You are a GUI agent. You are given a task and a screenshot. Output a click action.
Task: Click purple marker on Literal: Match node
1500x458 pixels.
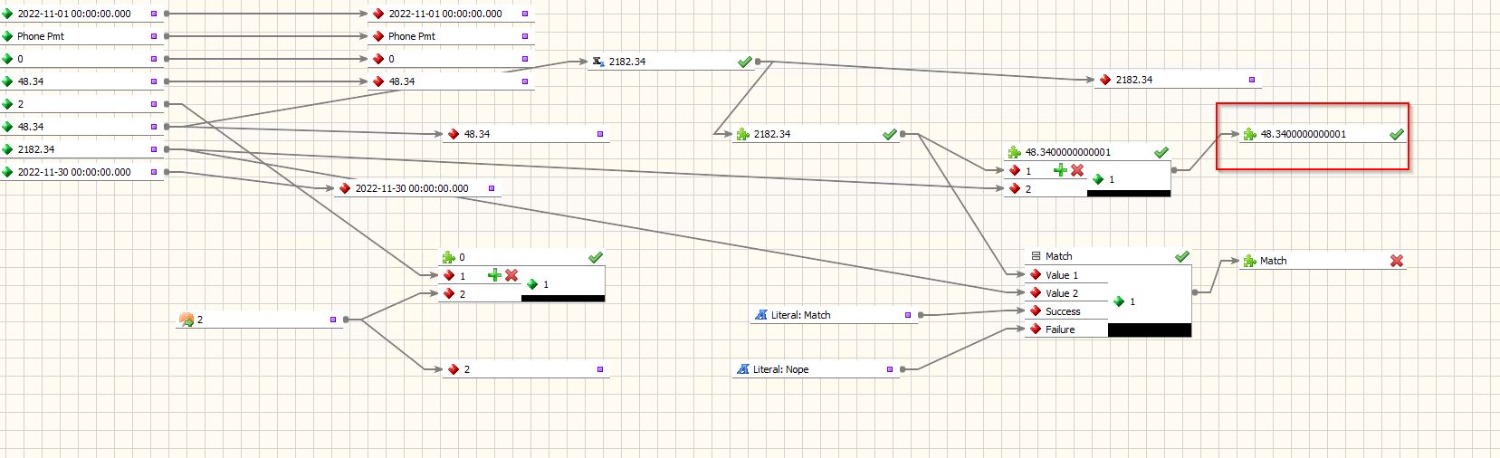tap(908, 315)
